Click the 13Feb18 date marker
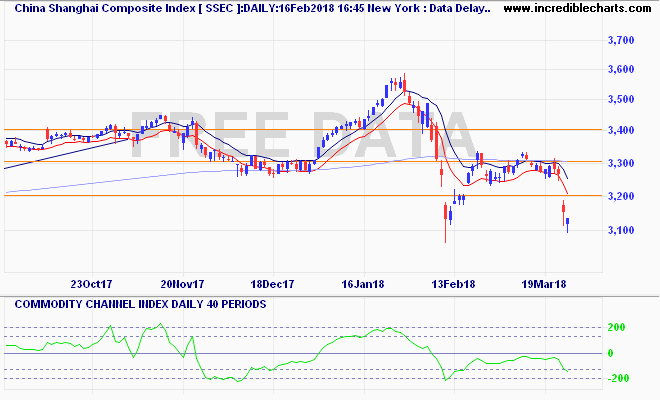 (454, 283)
